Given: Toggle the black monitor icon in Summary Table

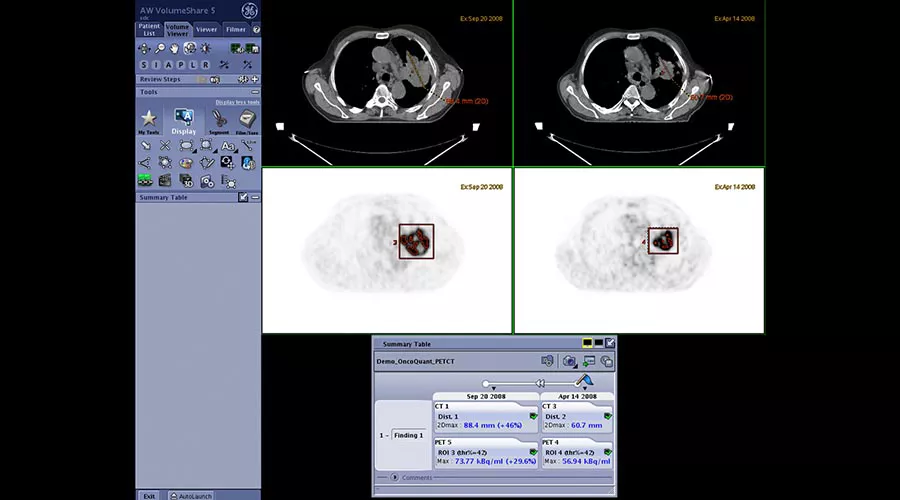Looking at the screenshot, I should pos(599,343).
